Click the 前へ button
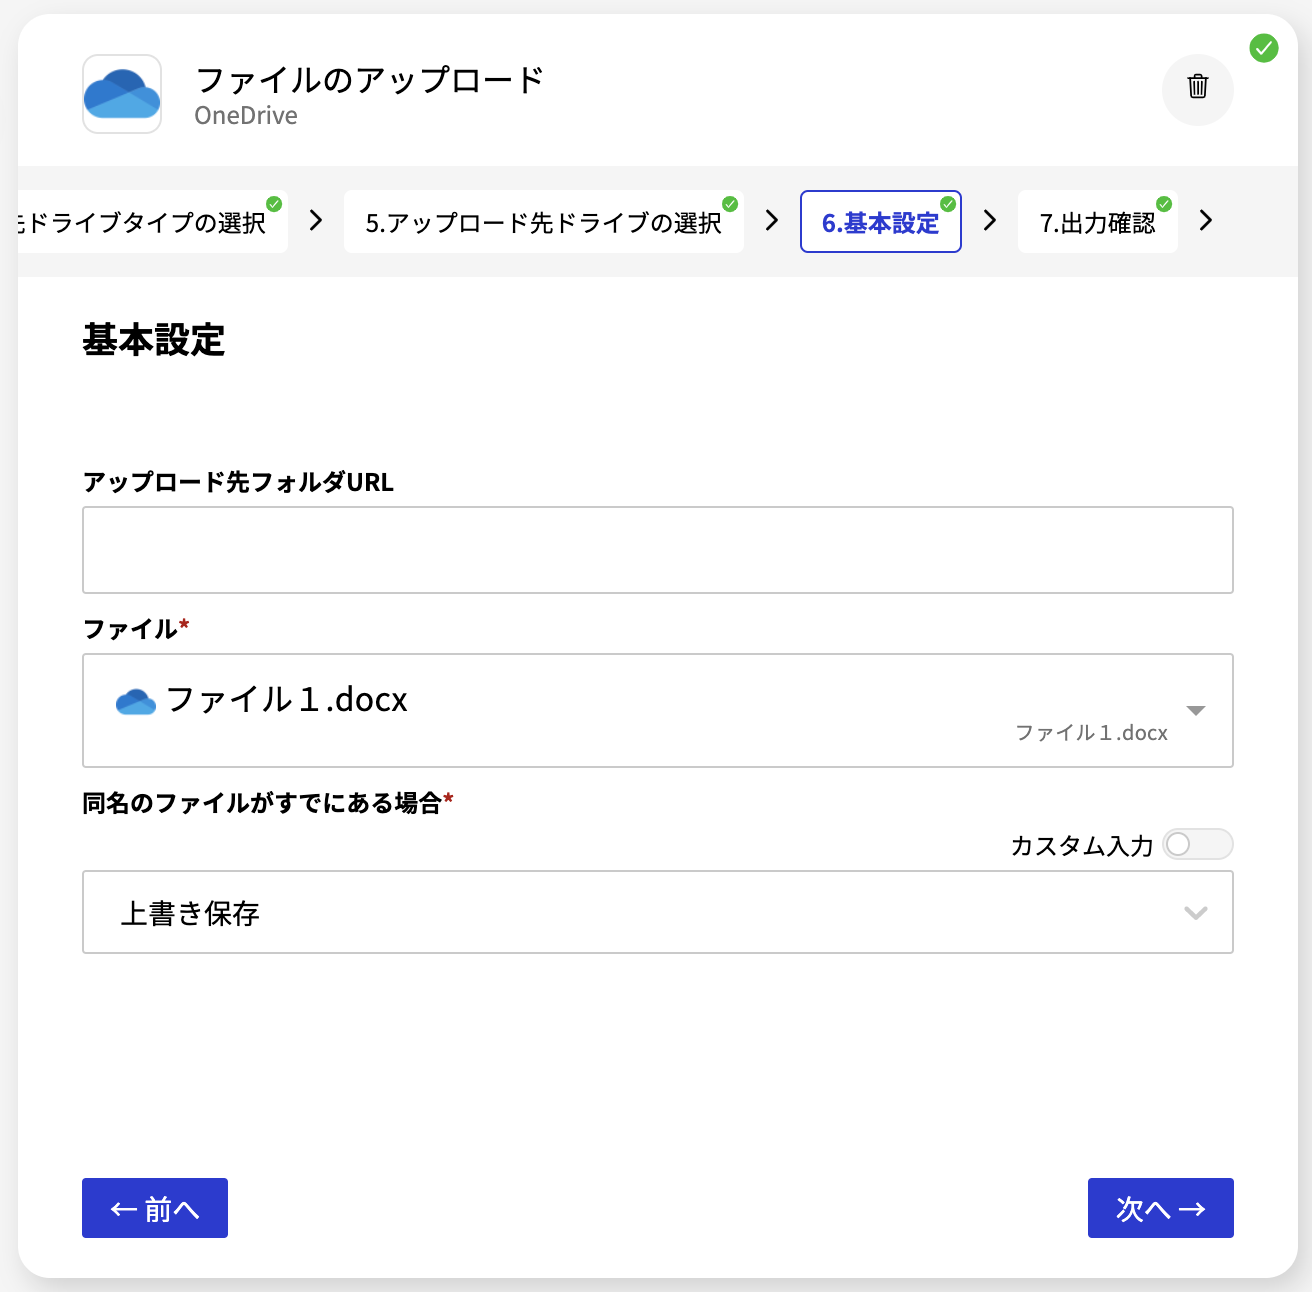This screenshot has height=1292, width=1312. pos(154,1208)
